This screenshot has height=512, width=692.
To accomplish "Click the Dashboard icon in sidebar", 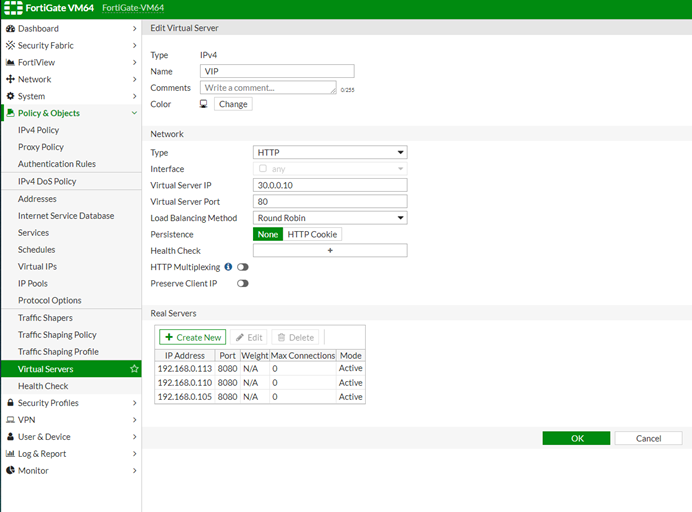I will pyautogui.click(x=10, y=29).
